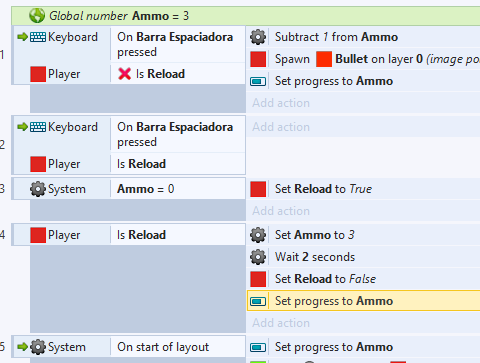Select the gear icon next to Wait 2 seconds

pos(258,257)
